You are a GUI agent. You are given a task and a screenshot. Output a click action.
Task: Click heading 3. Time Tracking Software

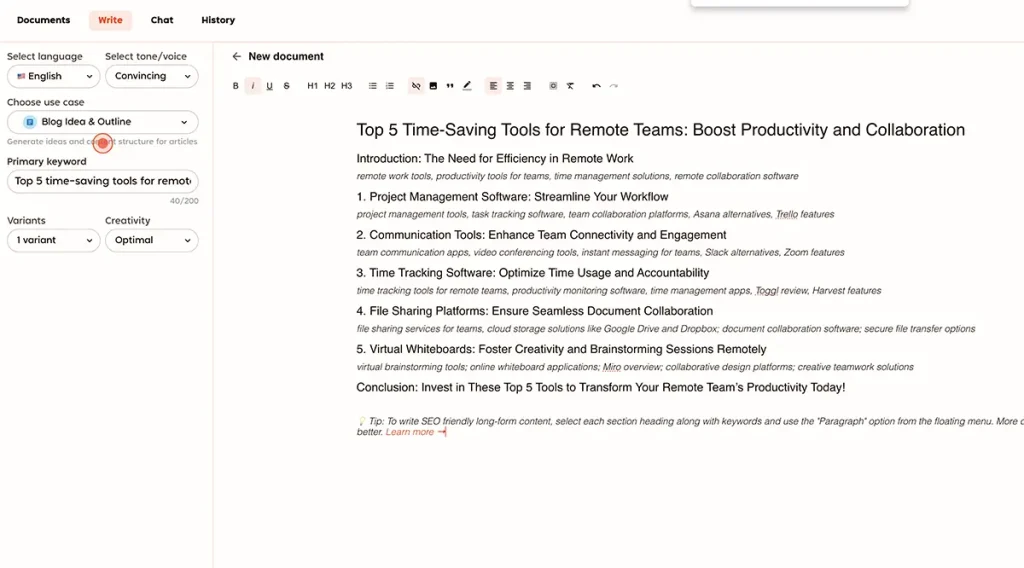[x=532, y=273]
